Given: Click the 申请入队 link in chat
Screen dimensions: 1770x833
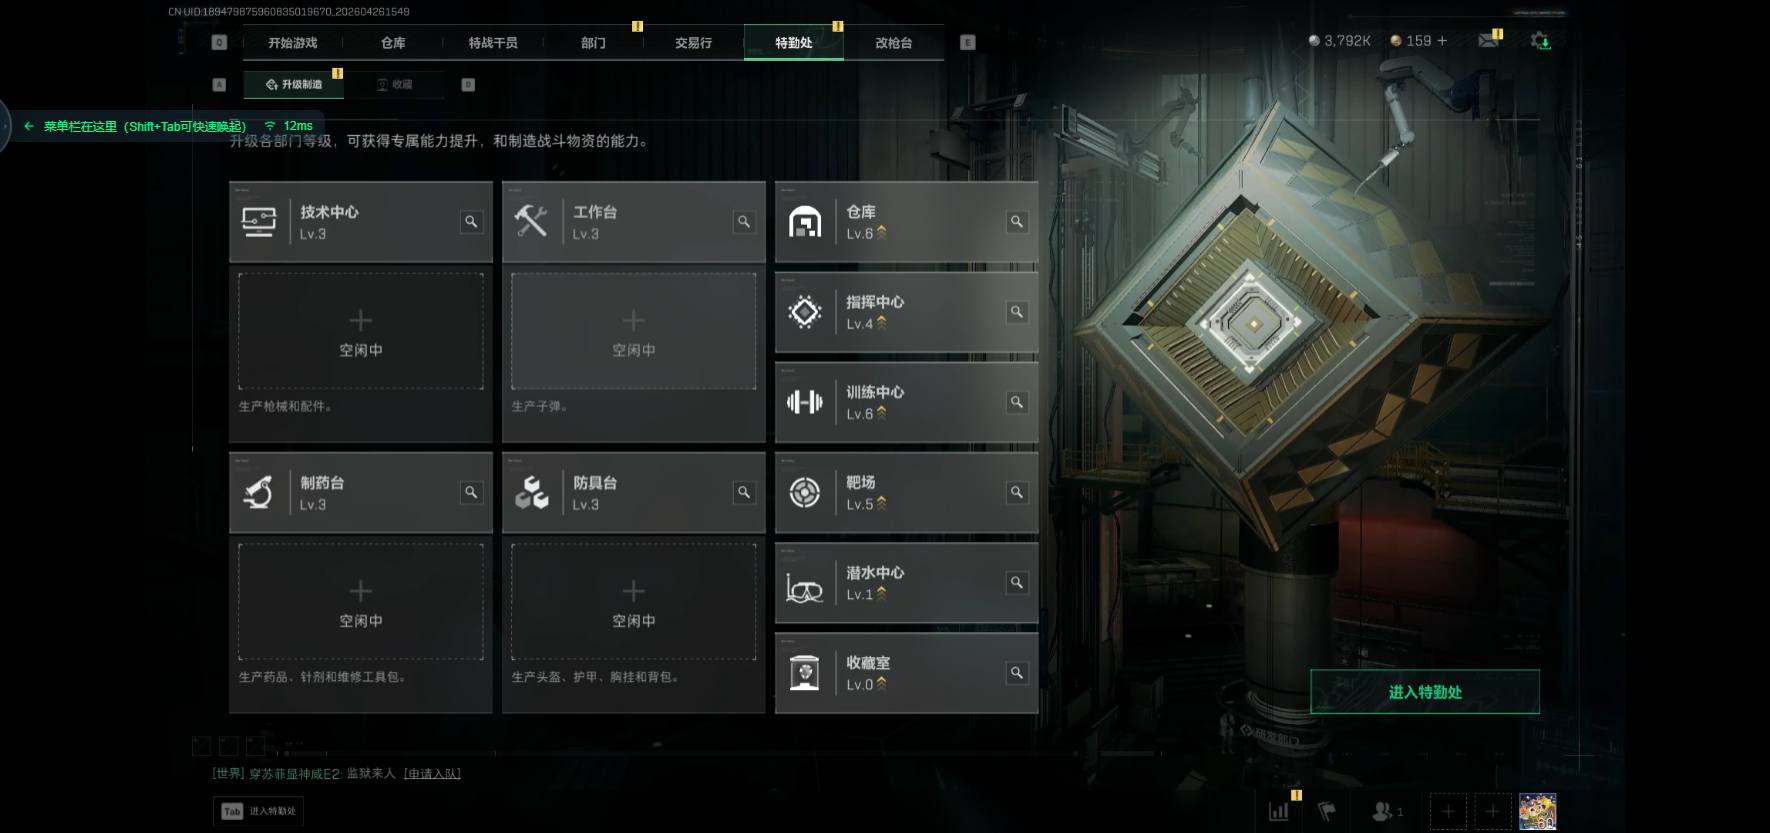Looking at the screenshot, I should 432,774.
